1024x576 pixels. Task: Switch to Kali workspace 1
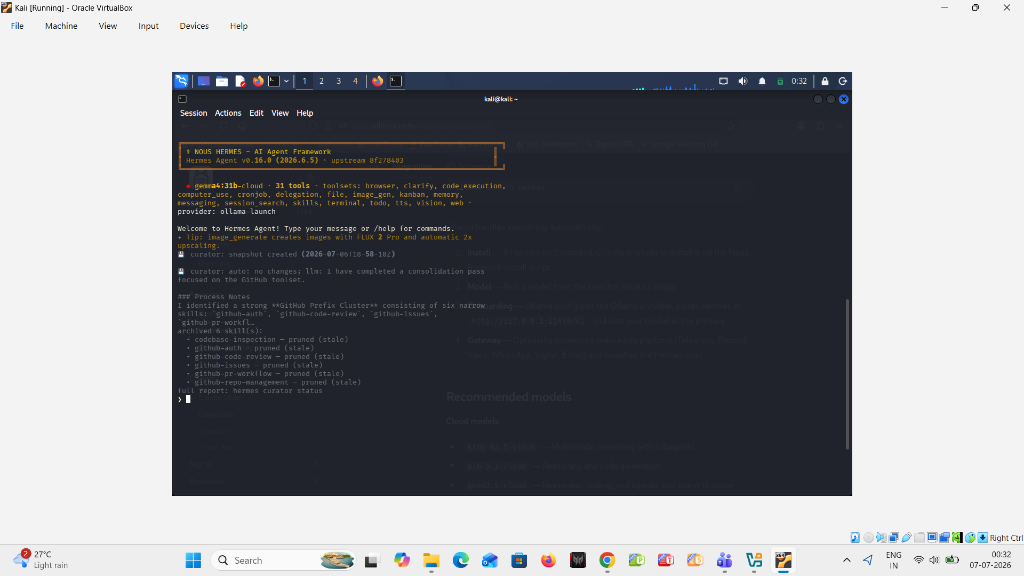click(304, 81)
